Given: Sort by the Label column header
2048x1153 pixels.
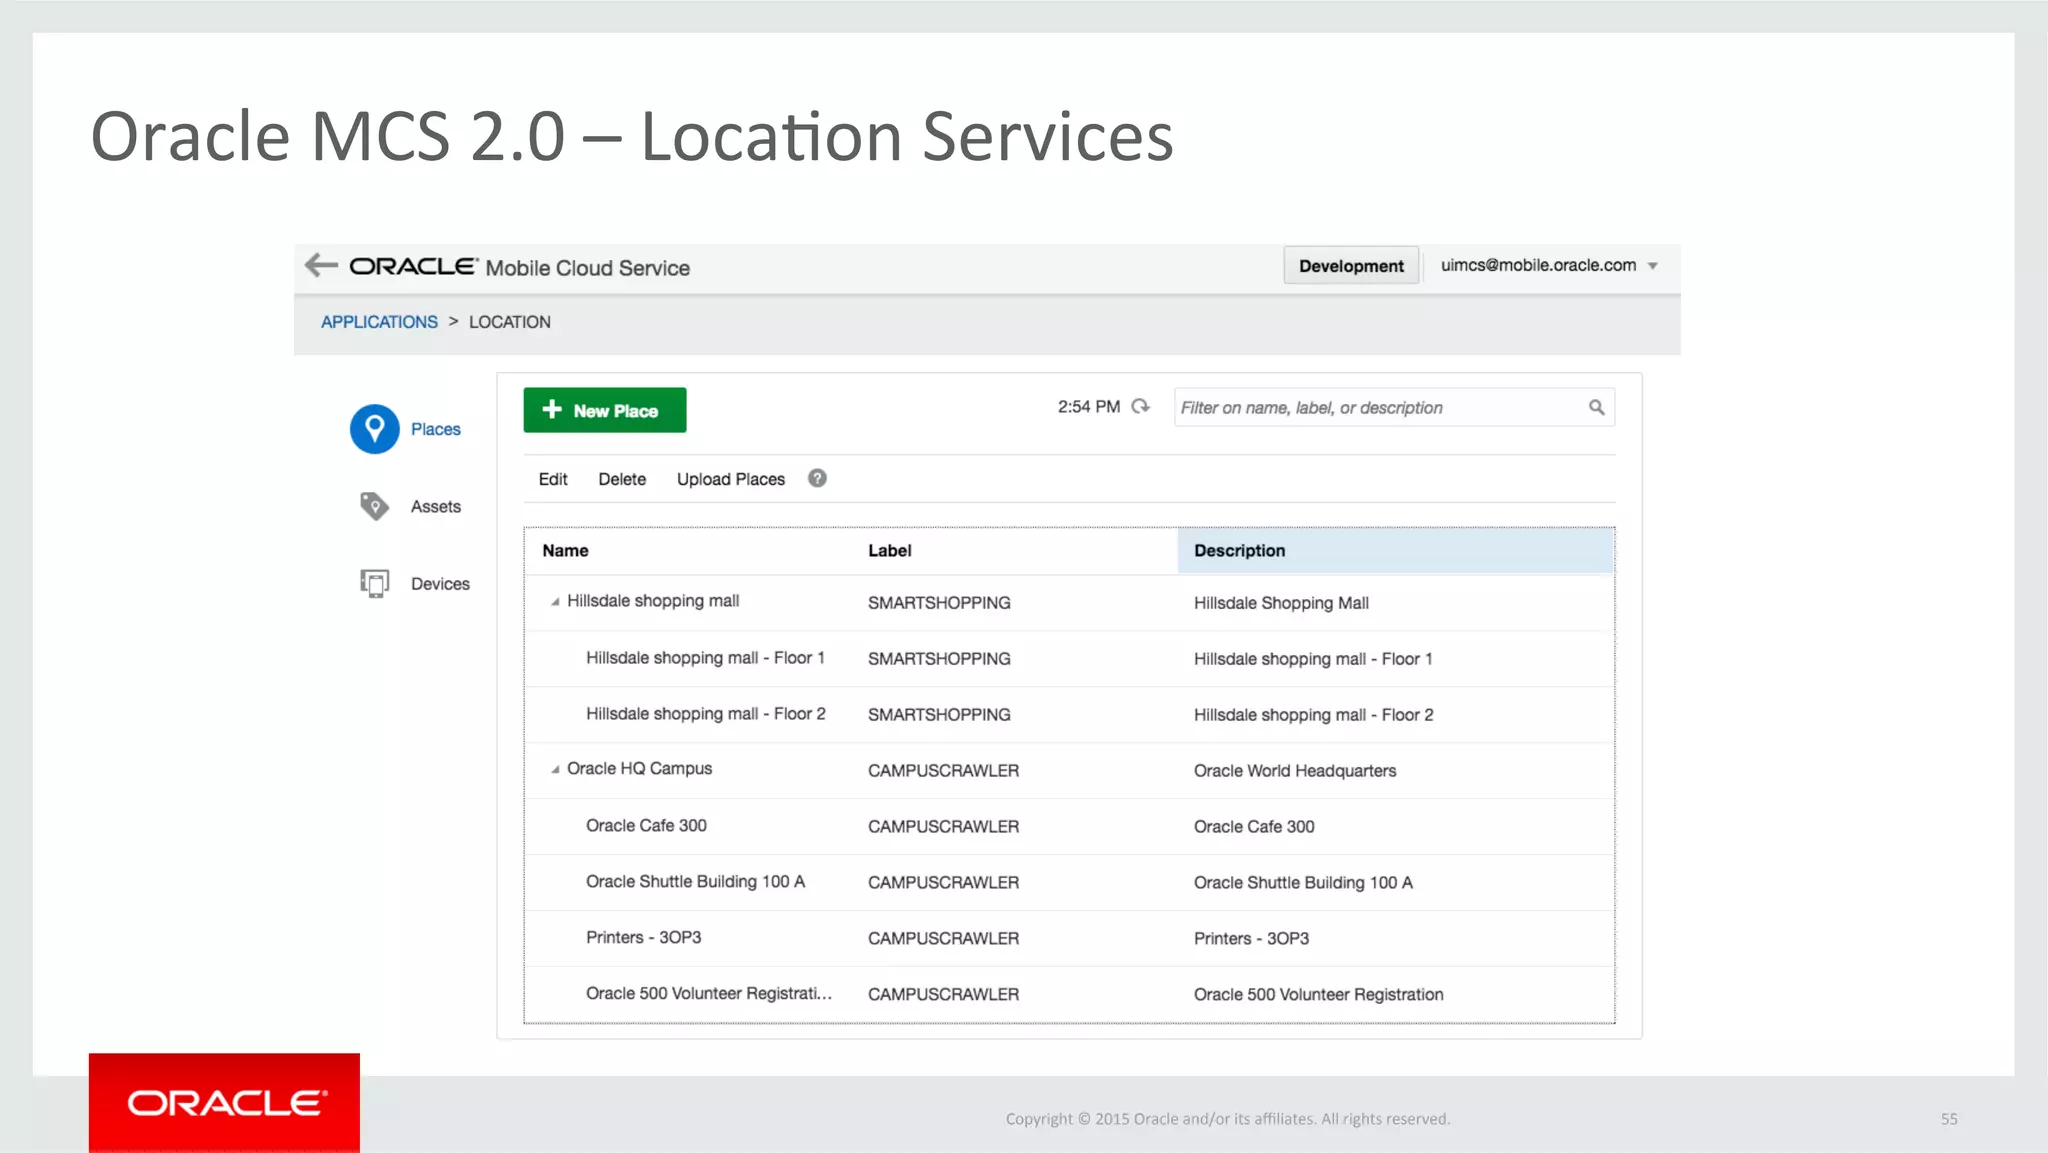Looking at the screenshot, I should tap(889, 550).
